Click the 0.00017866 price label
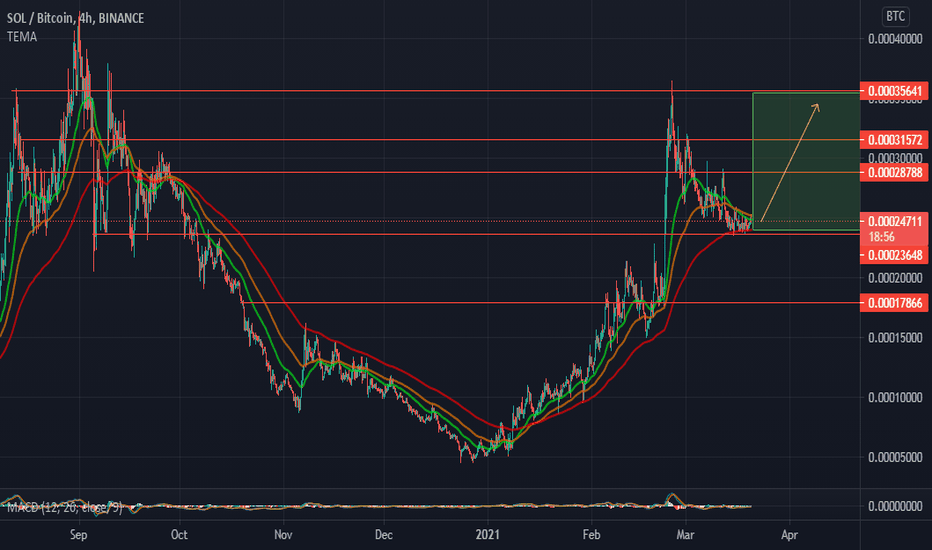The height and width of the screenshot is (550, 932). click(895, 303)
